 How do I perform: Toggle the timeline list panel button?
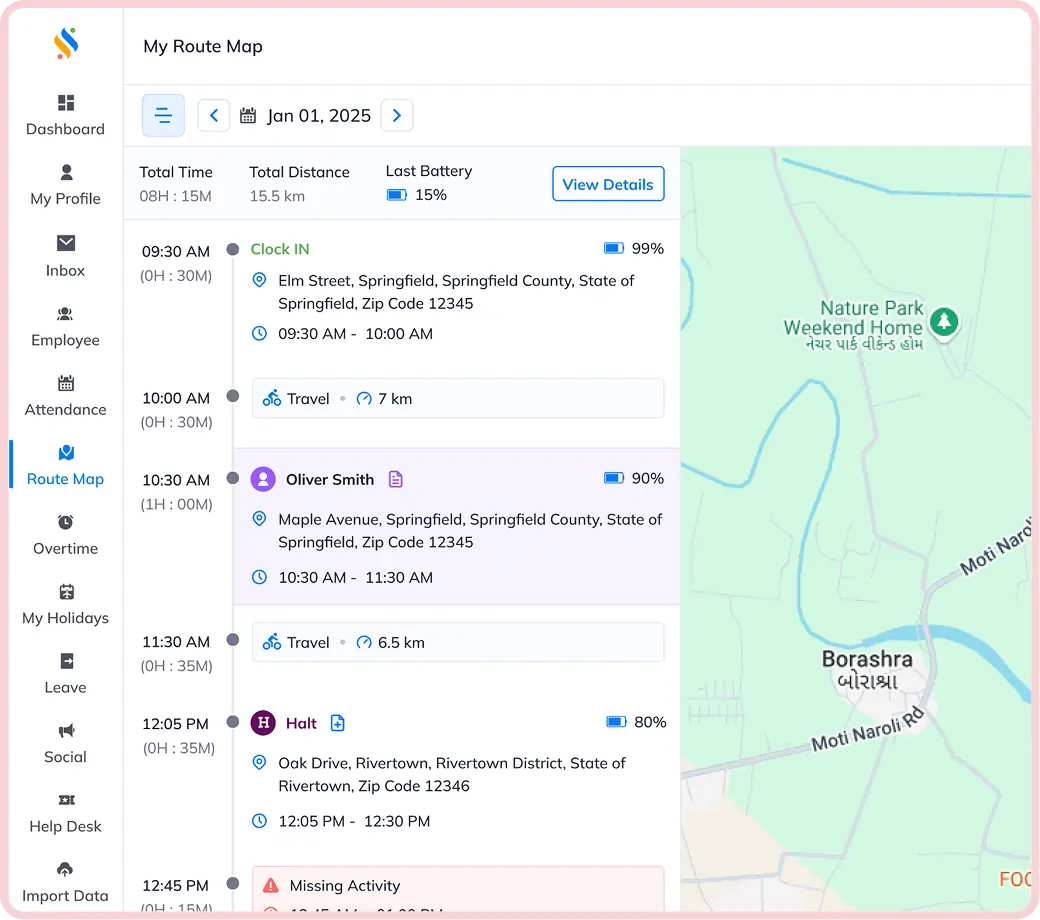tap(163, 115)
